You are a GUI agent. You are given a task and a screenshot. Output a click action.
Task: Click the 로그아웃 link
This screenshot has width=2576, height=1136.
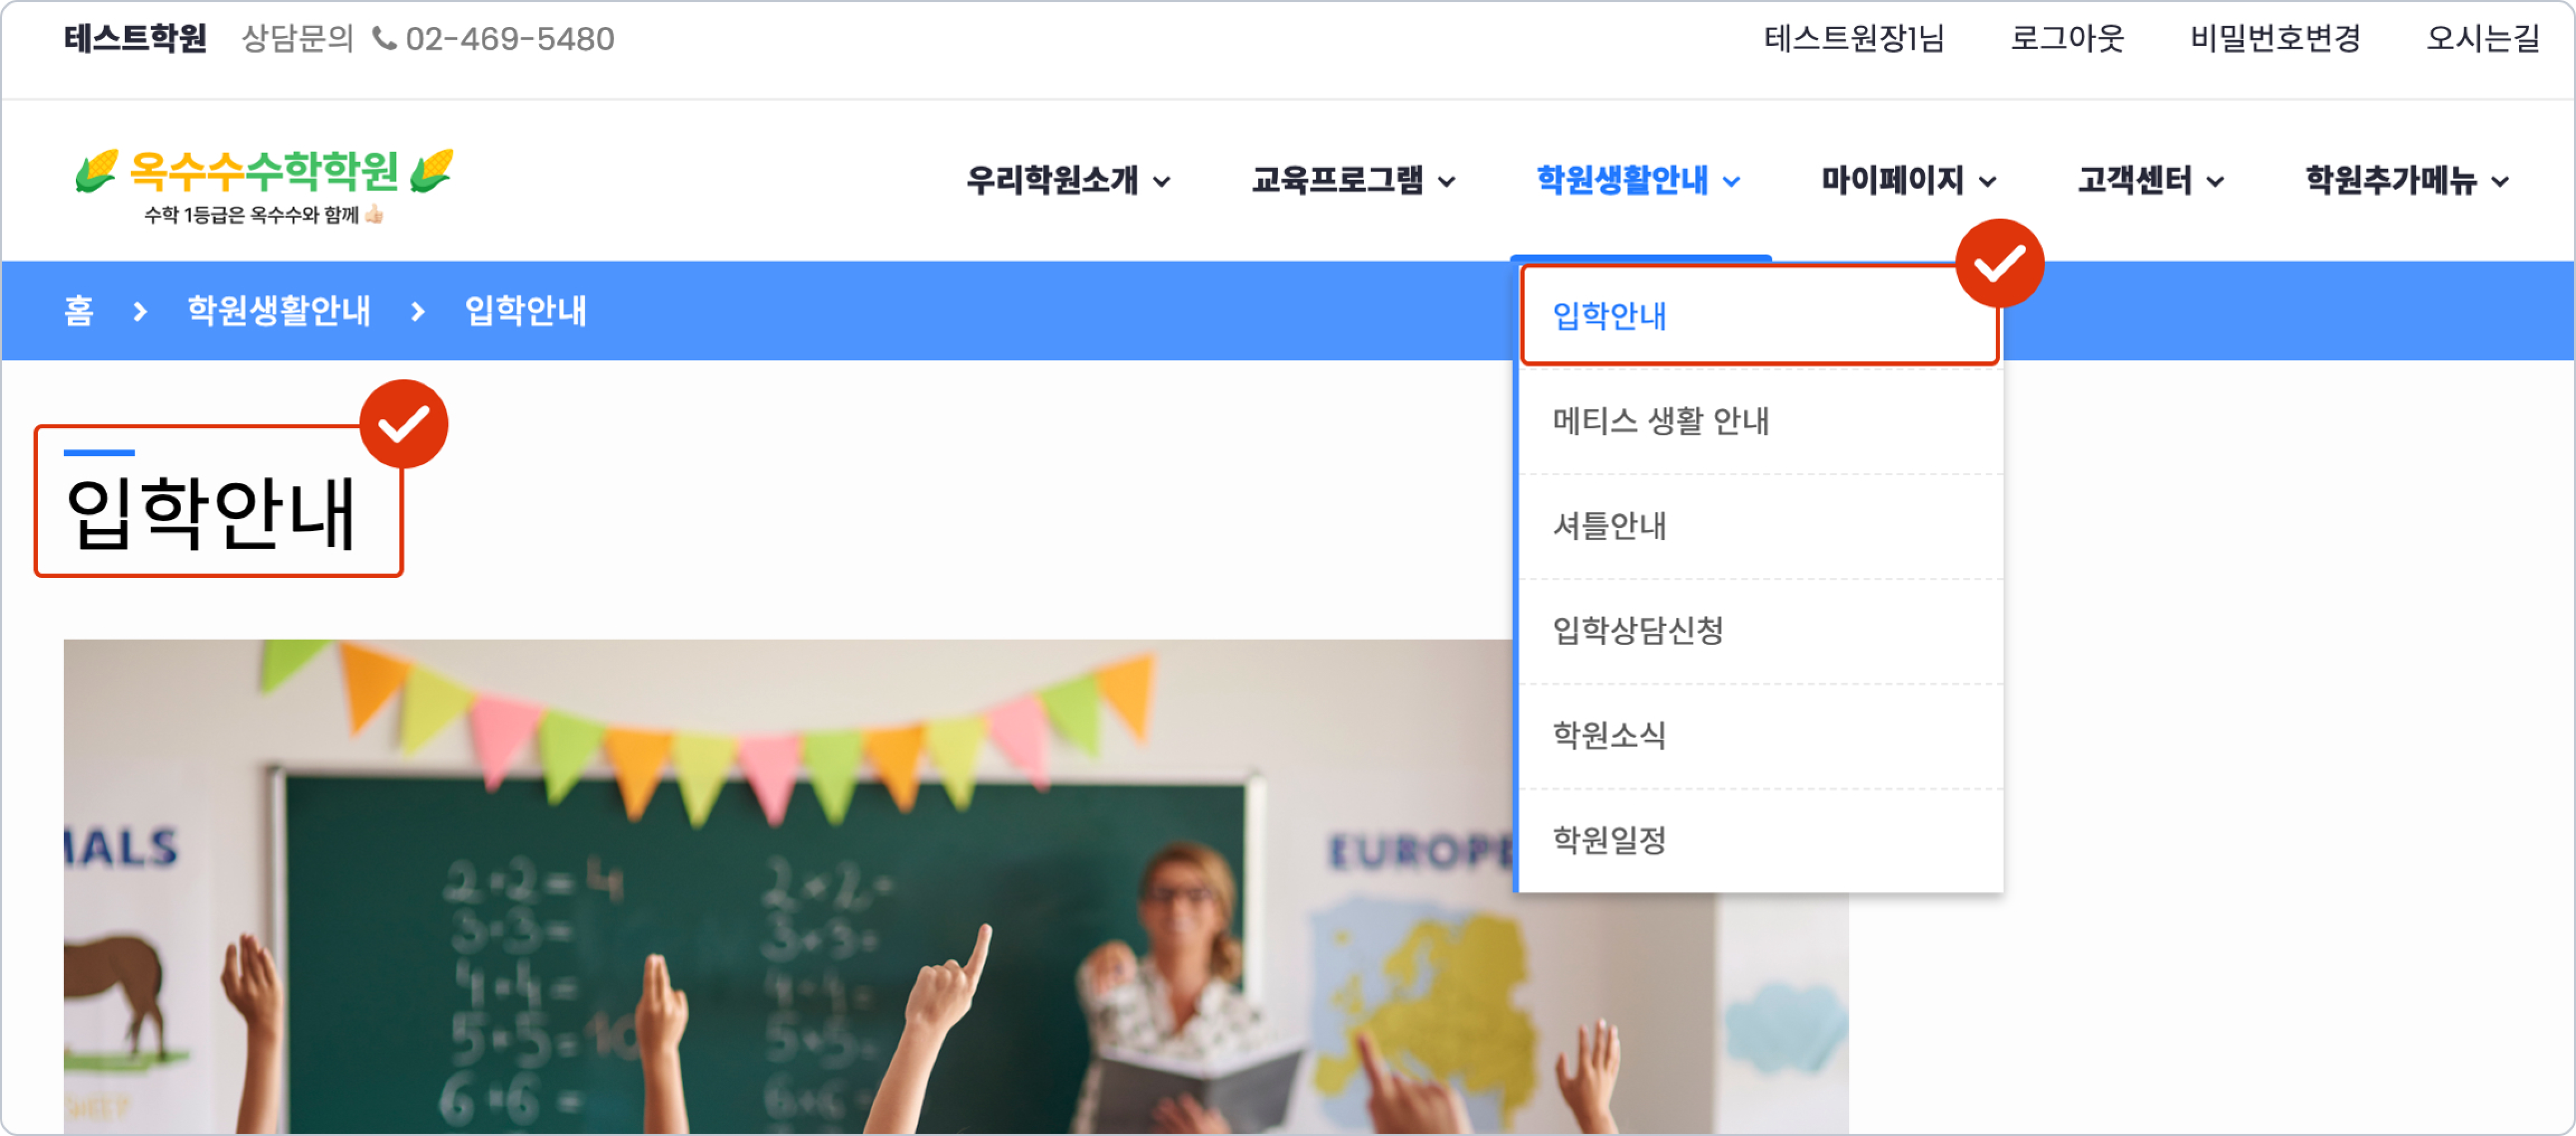[x=2067, y=39]
